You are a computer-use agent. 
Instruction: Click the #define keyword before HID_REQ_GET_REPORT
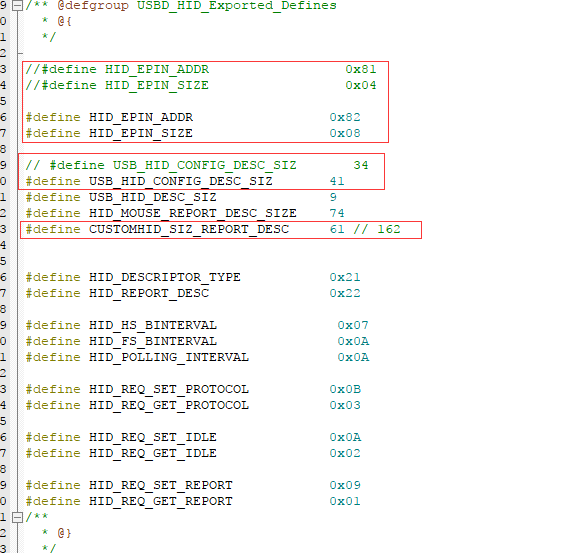click(x=53, y=501)
